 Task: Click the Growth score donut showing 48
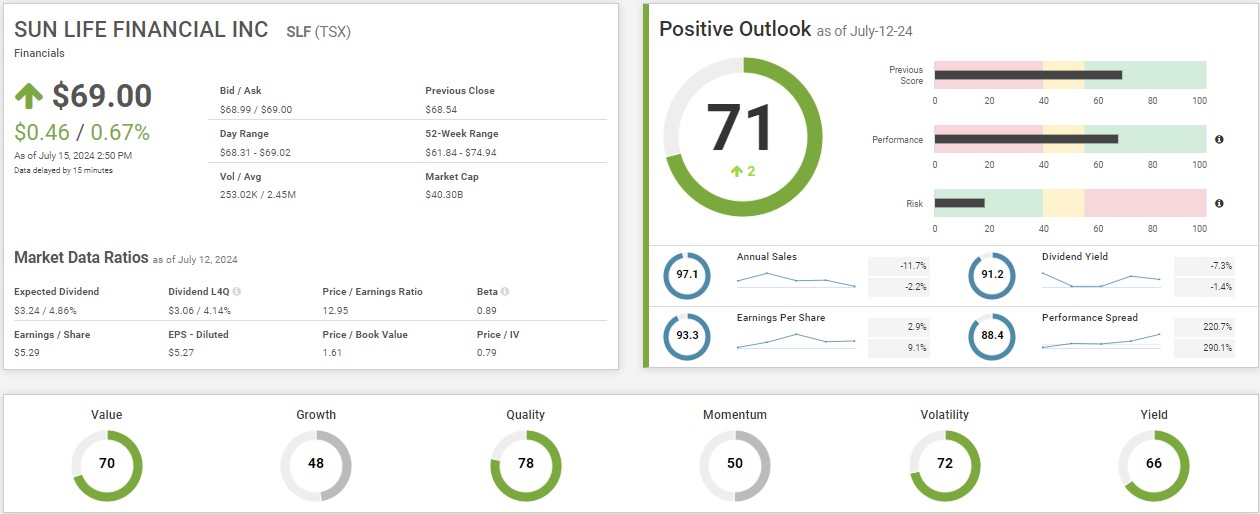(x=316, y=465)
